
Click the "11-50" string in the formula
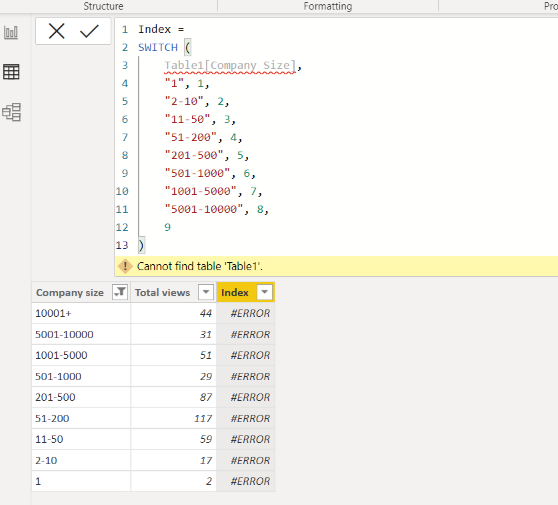pos(188,119)
